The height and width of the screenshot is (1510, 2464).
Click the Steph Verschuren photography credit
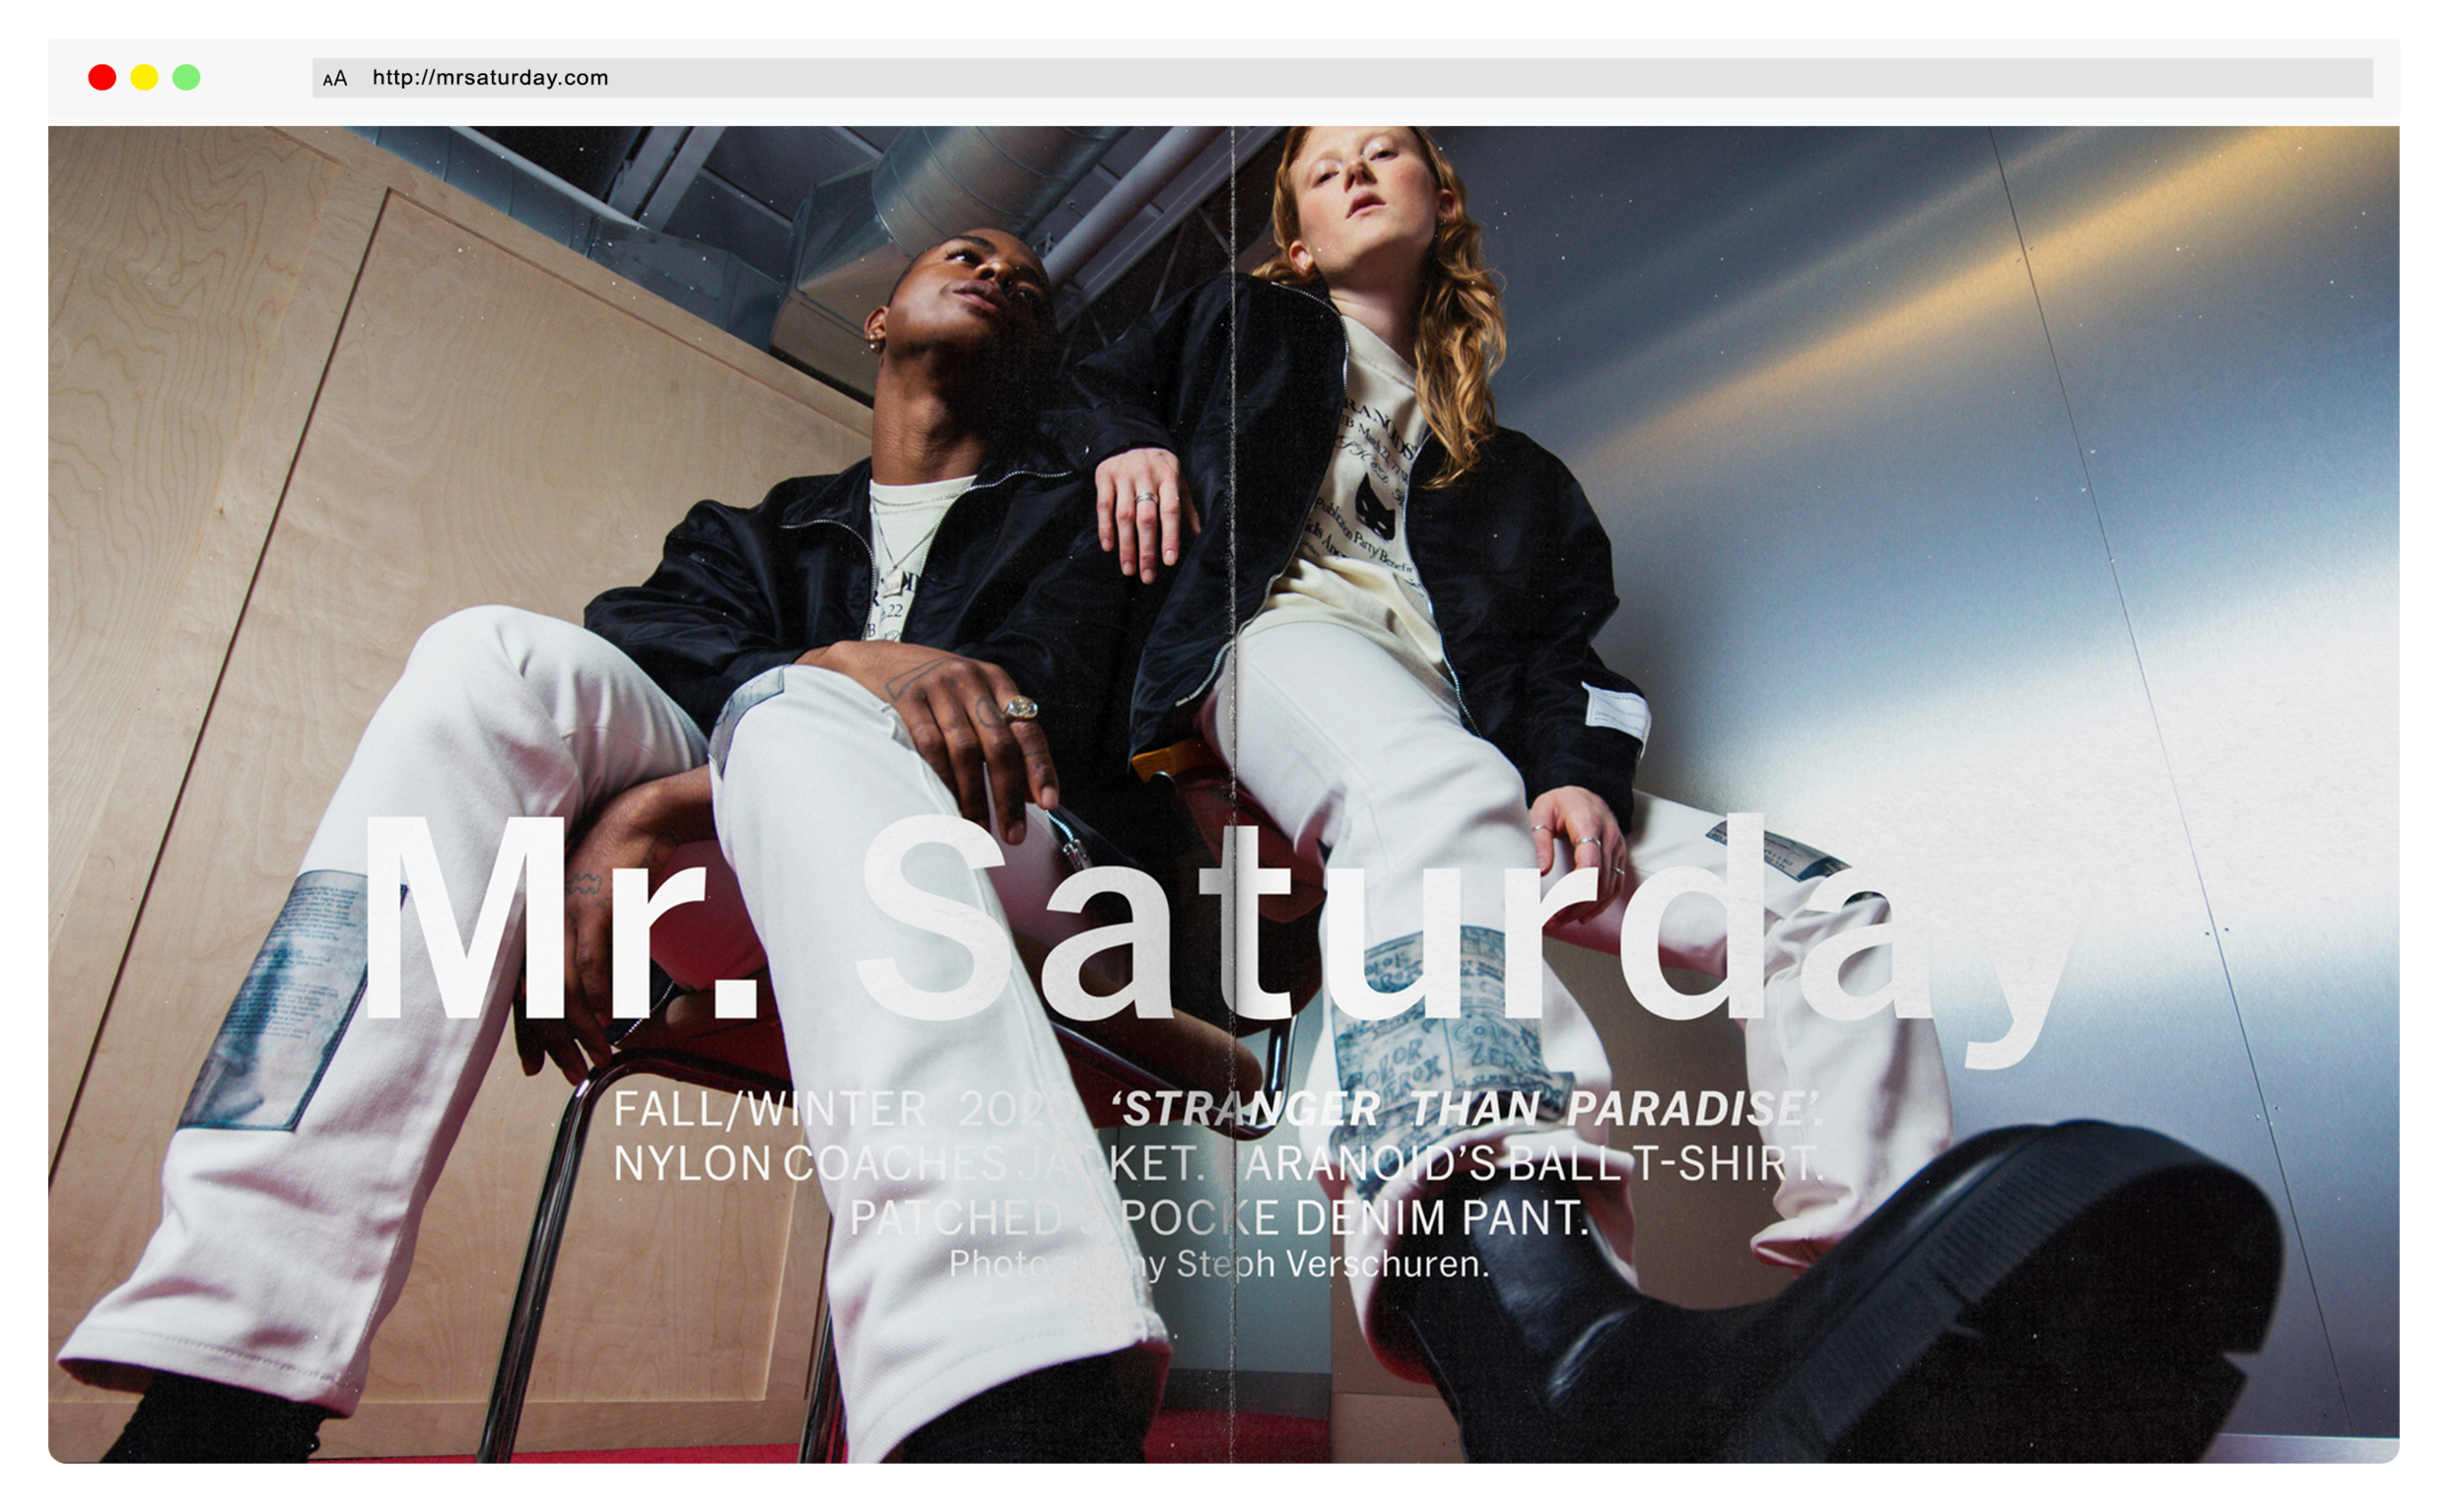tap(1219, 1264)
